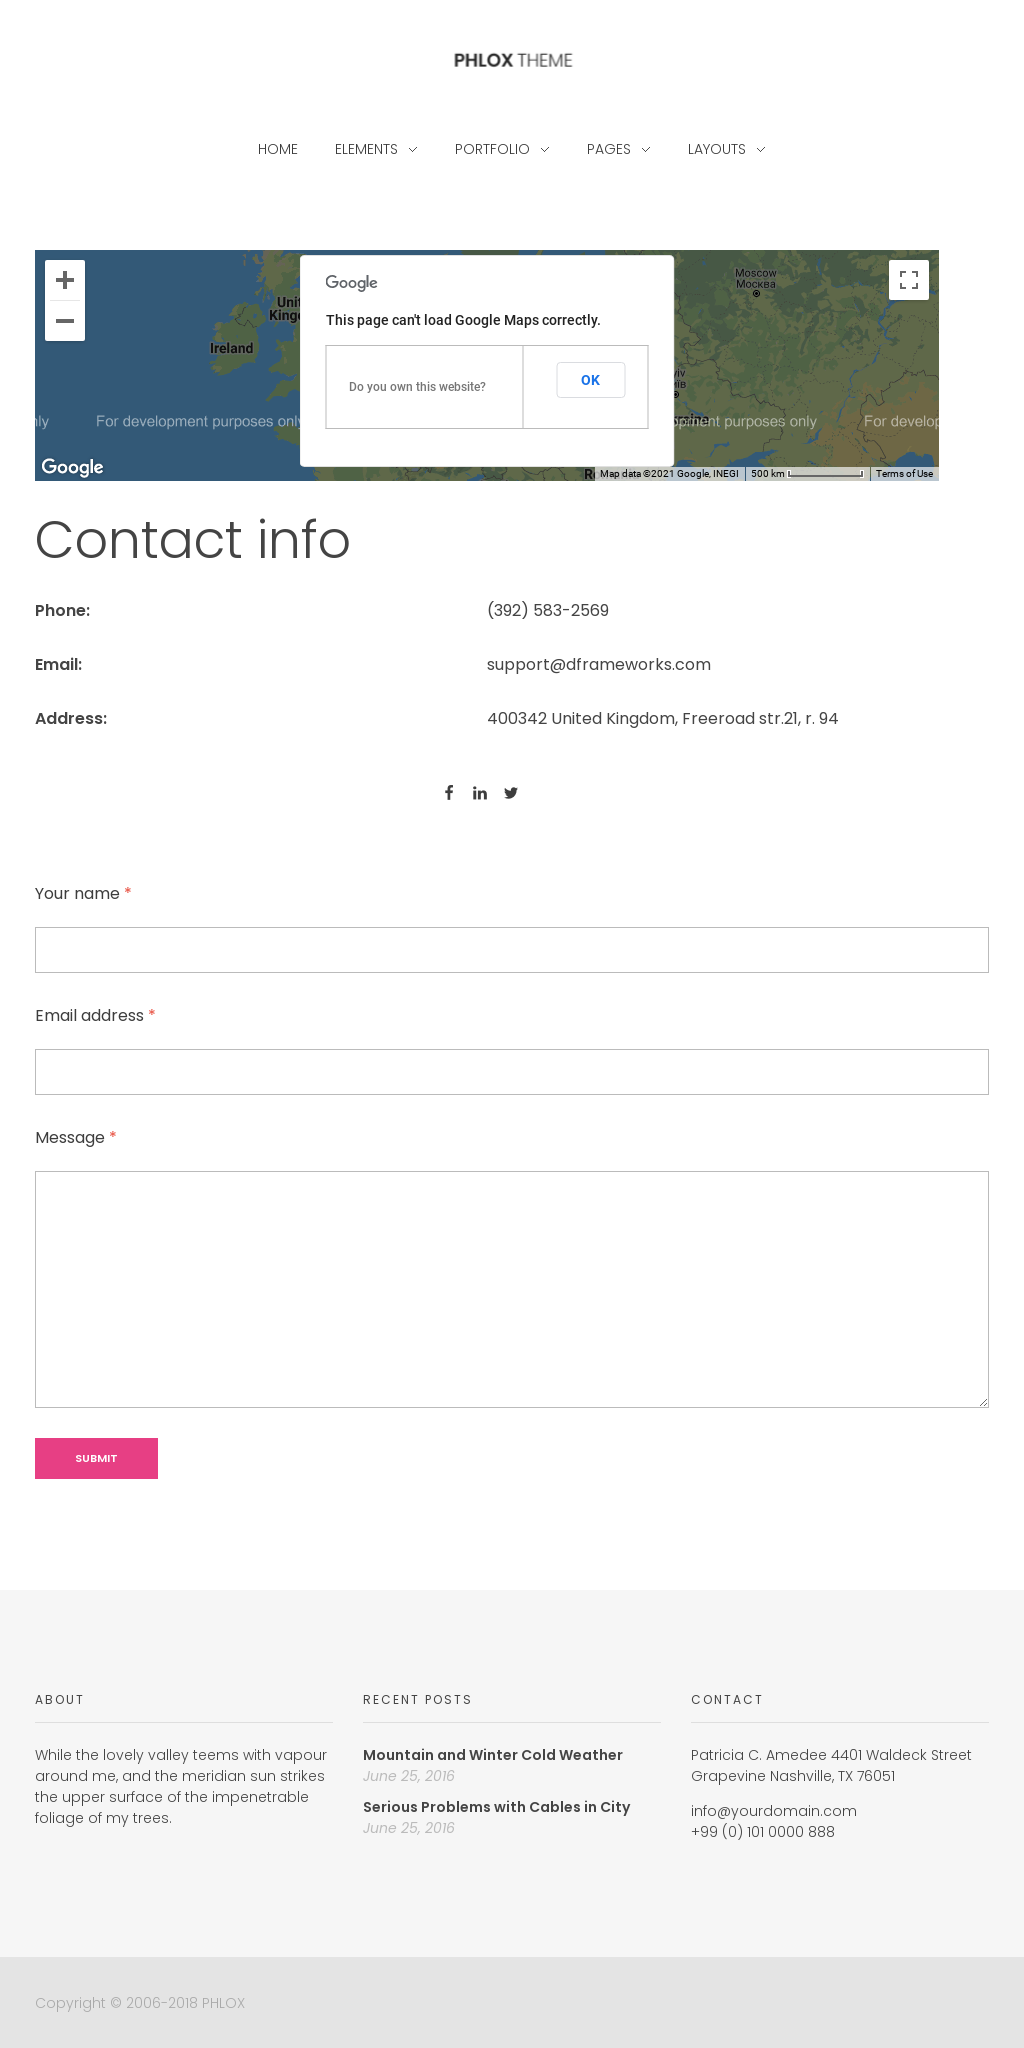The height and width of the screenshot is (2048, 1024).
Task: Expand the Portfolio dropdown menu
Action: click(502, 149)
